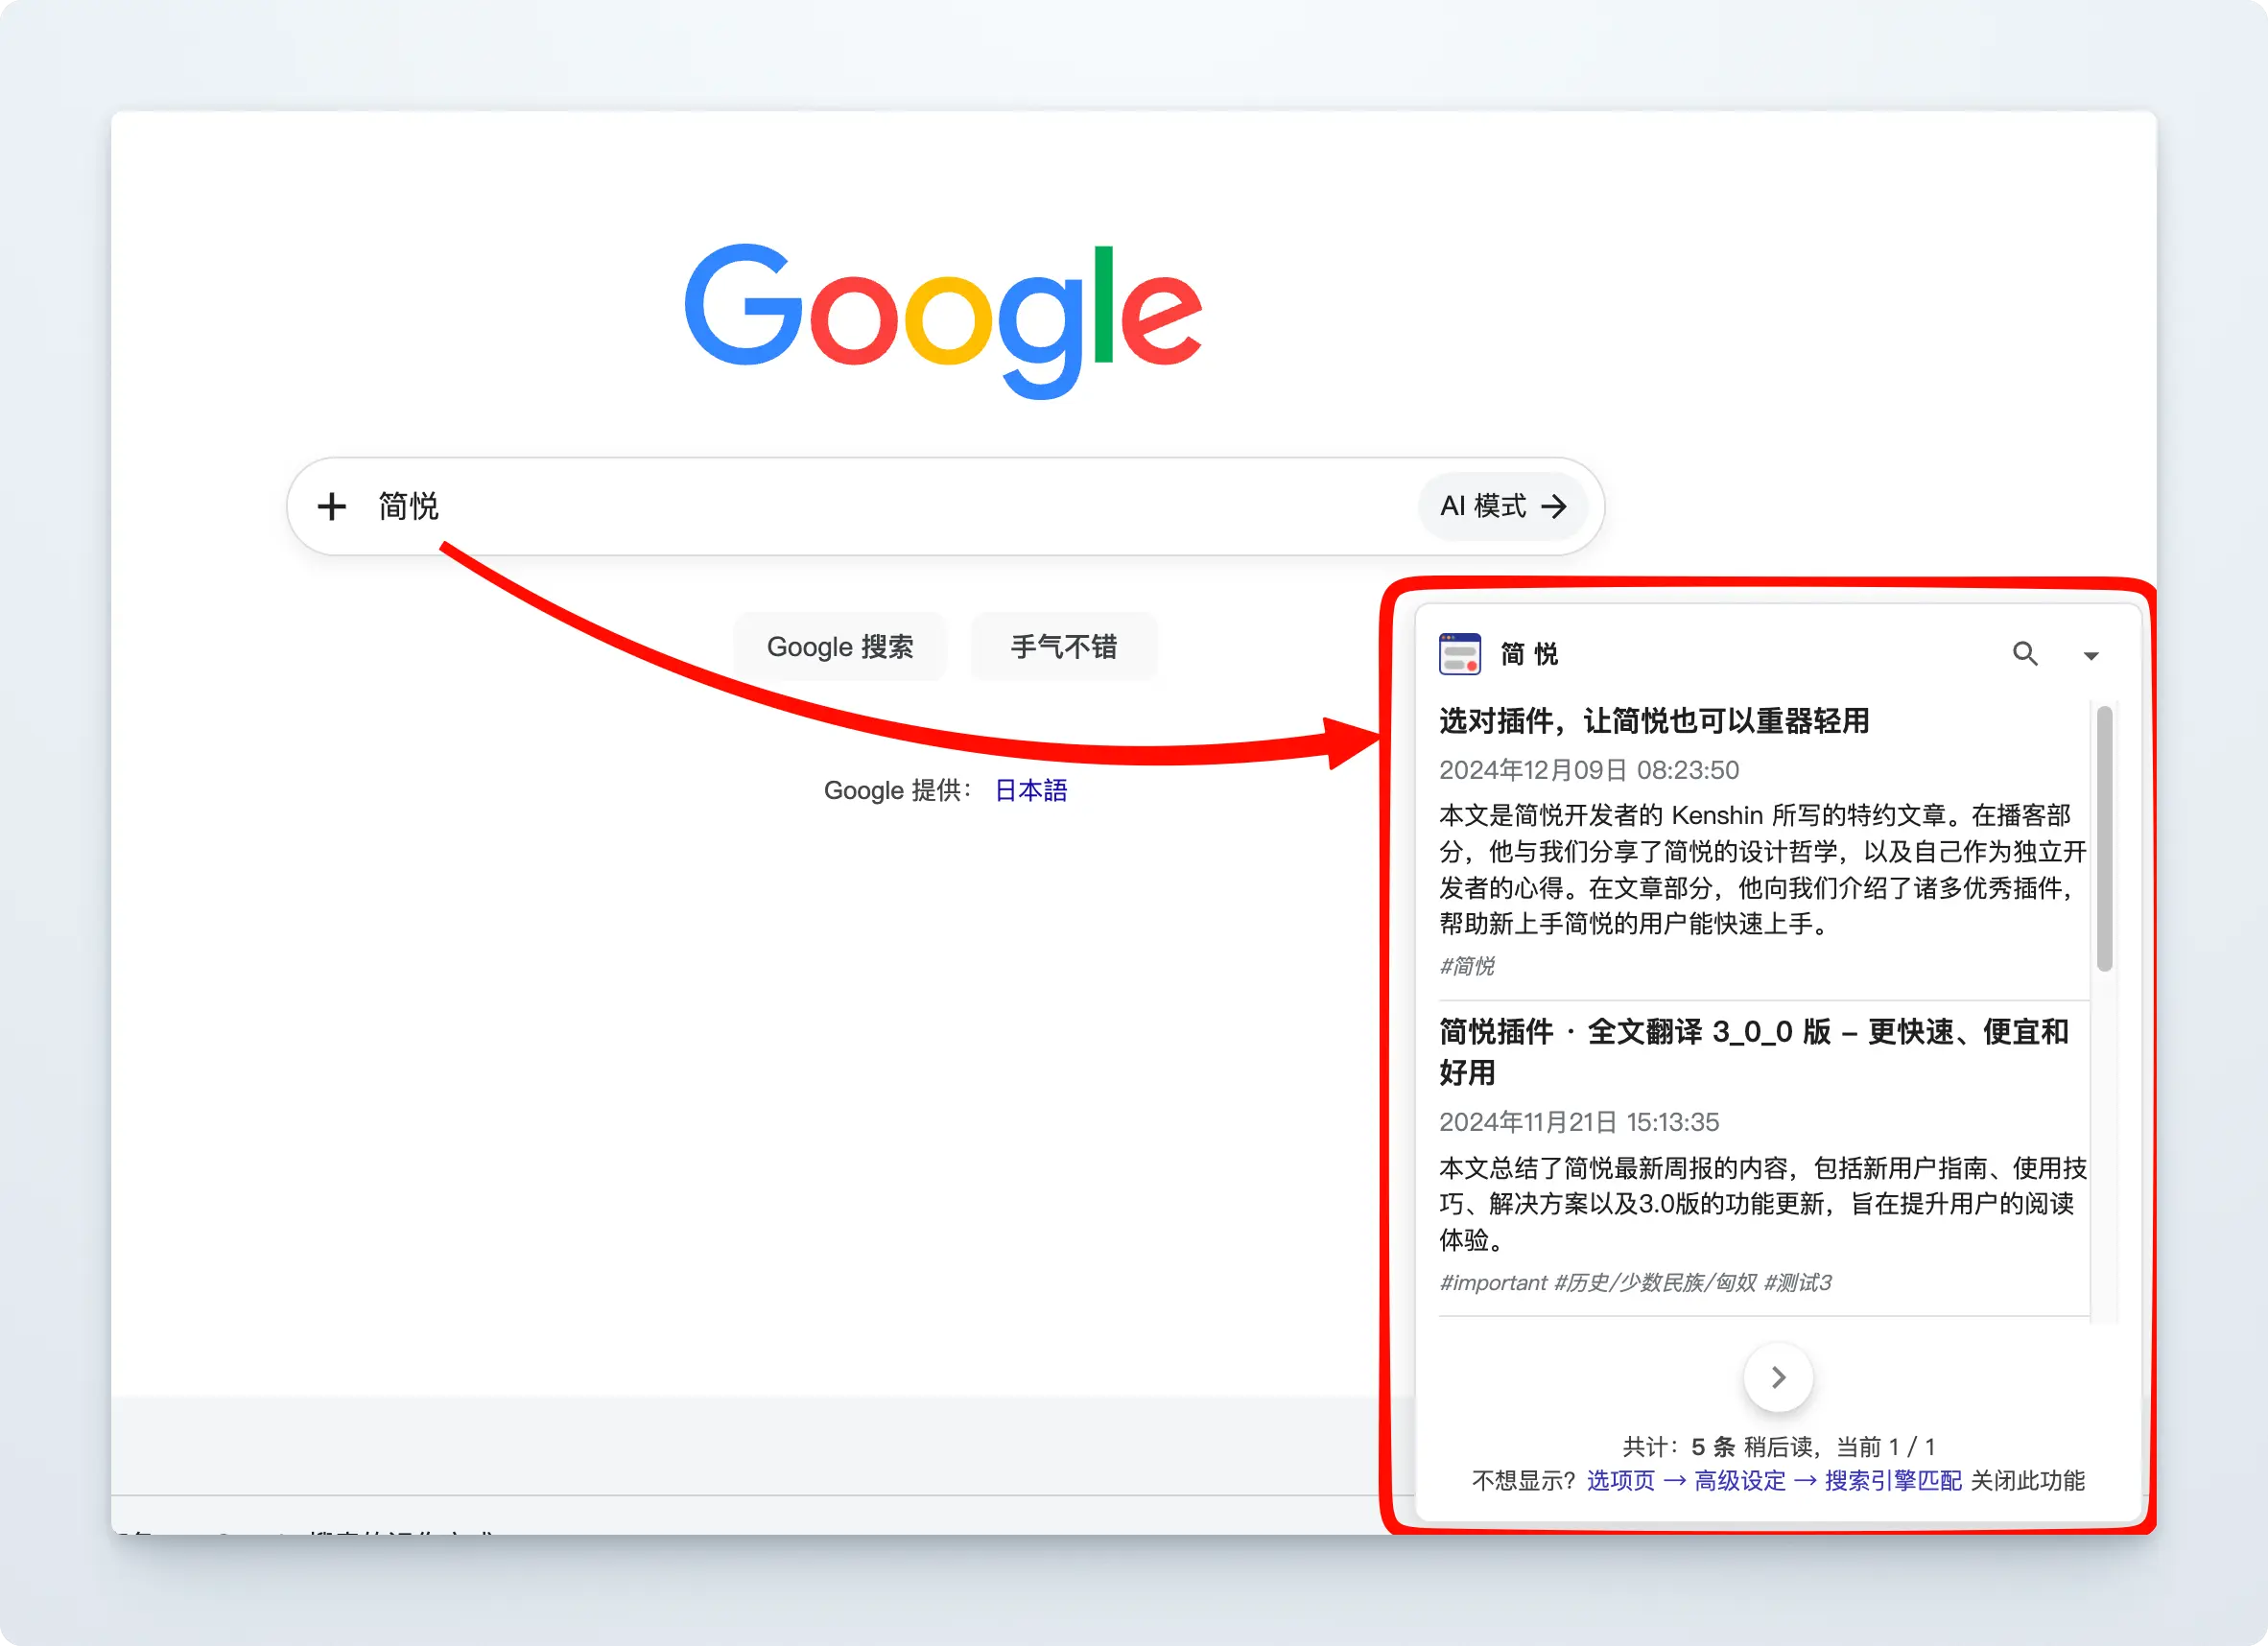2268x1646 pixels.
Task: Open the 选项页 → 高级设定 → 搜索引擎匹配 link
Action: pos(1774,1480)
